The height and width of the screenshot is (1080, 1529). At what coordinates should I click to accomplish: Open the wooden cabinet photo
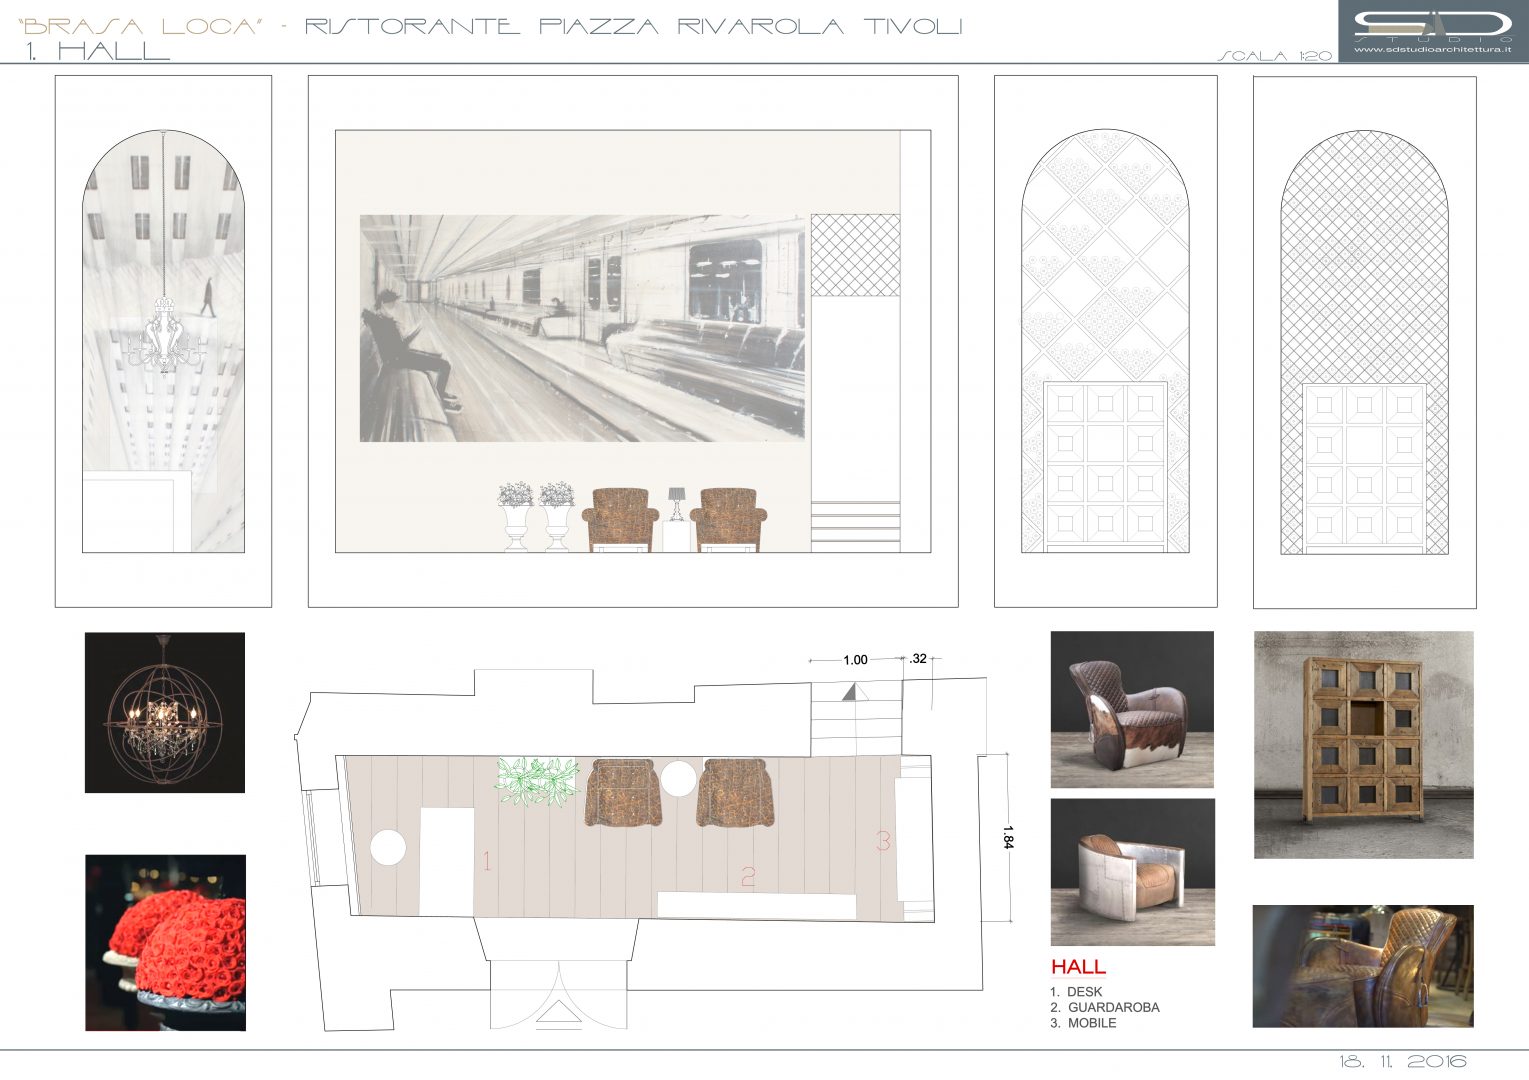(1364, 744)
